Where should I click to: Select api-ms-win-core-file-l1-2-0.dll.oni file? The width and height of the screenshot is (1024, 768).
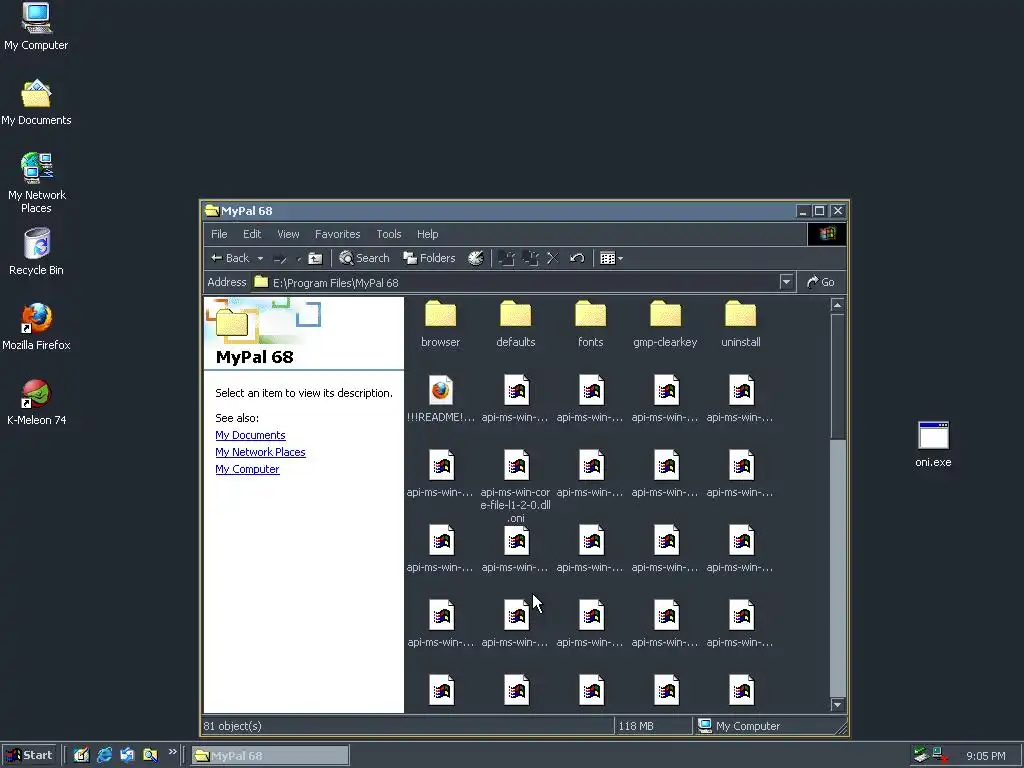click(515, 486)
